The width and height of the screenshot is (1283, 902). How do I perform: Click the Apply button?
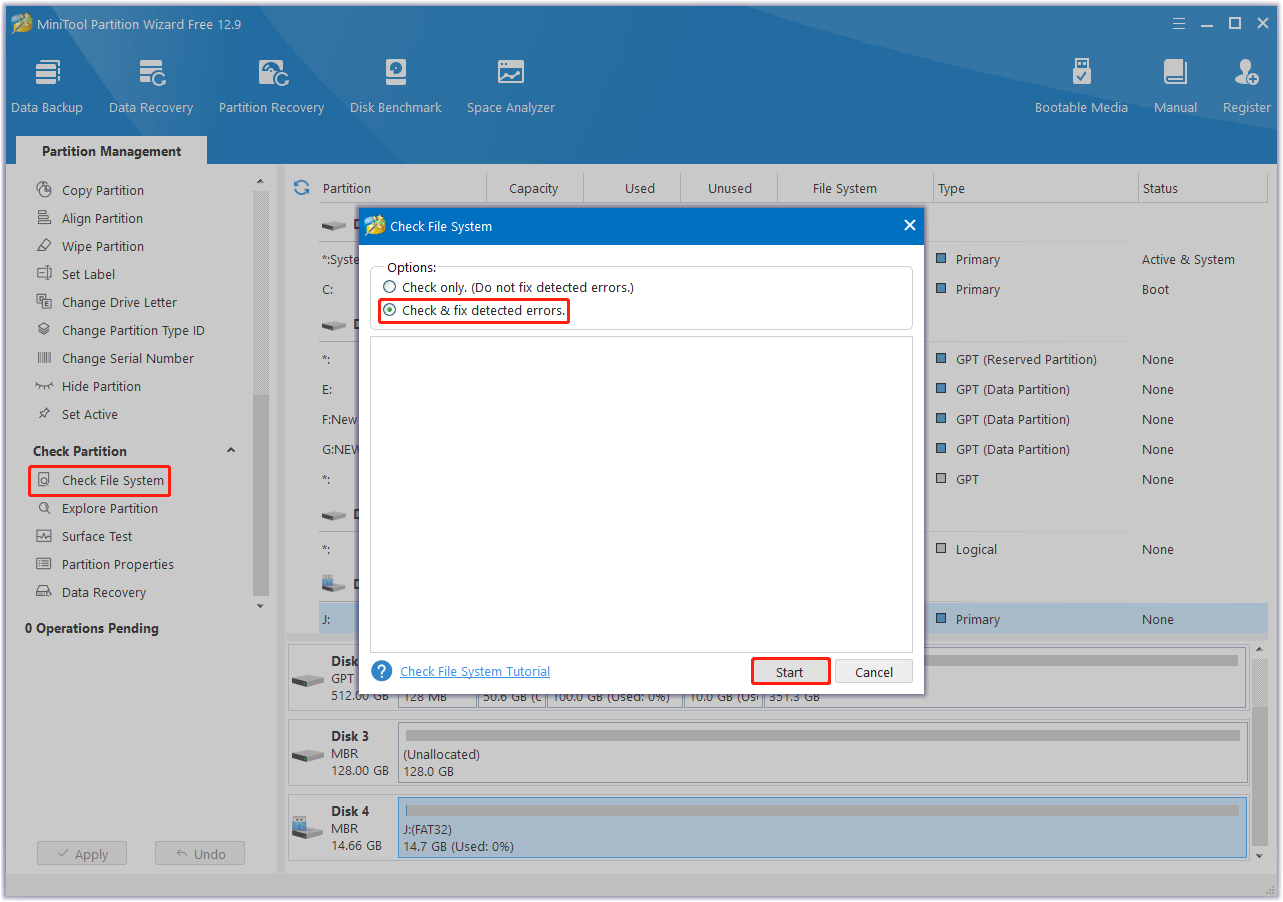pyautogui.click(x=82, y=854)
